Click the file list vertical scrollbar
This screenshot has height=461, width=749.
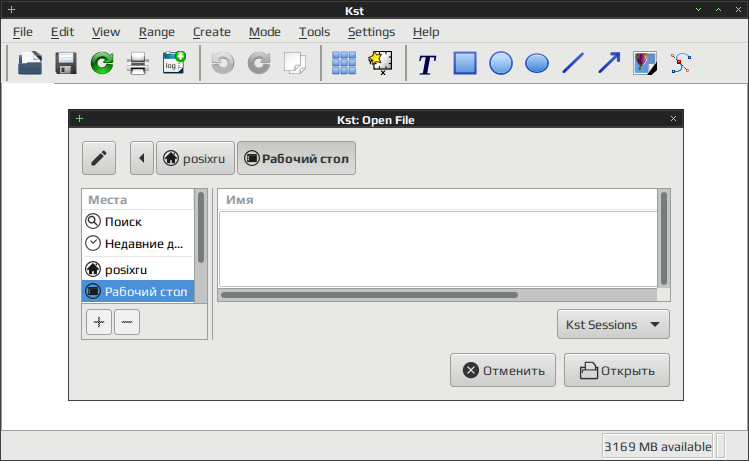(663, 238)
